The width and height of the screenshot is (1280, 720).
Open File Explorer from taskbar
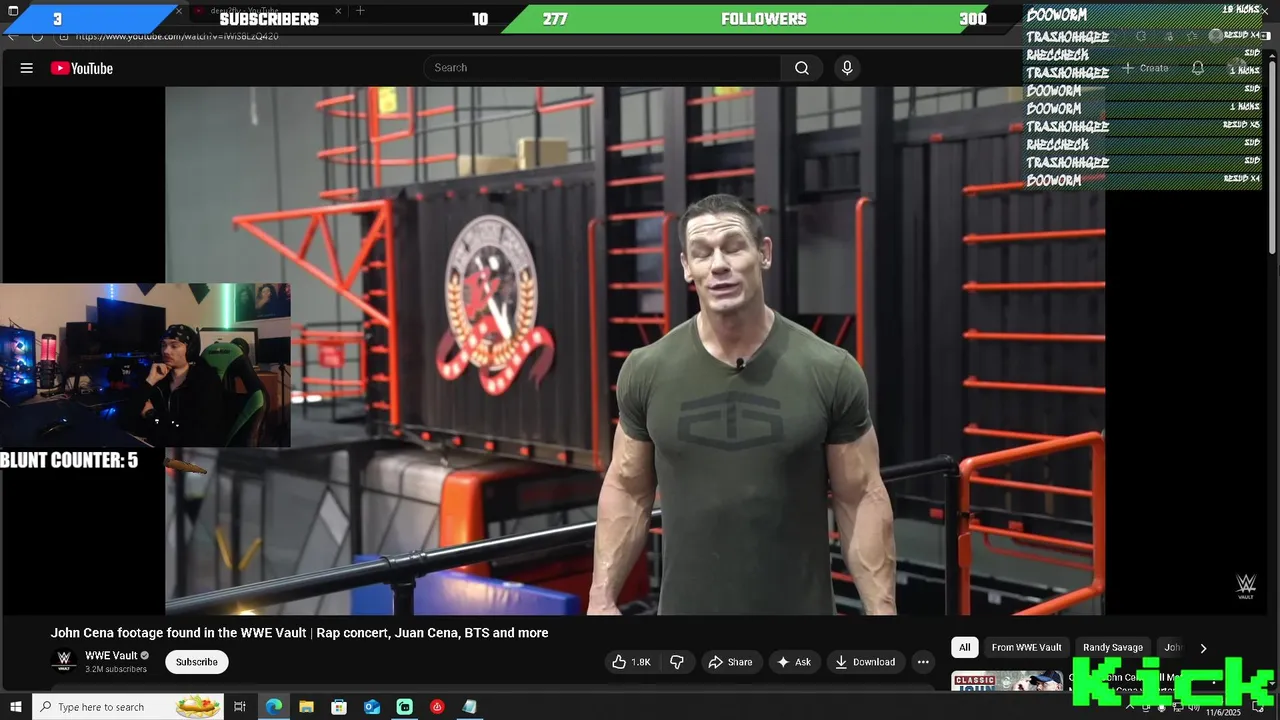coord(306,707)
